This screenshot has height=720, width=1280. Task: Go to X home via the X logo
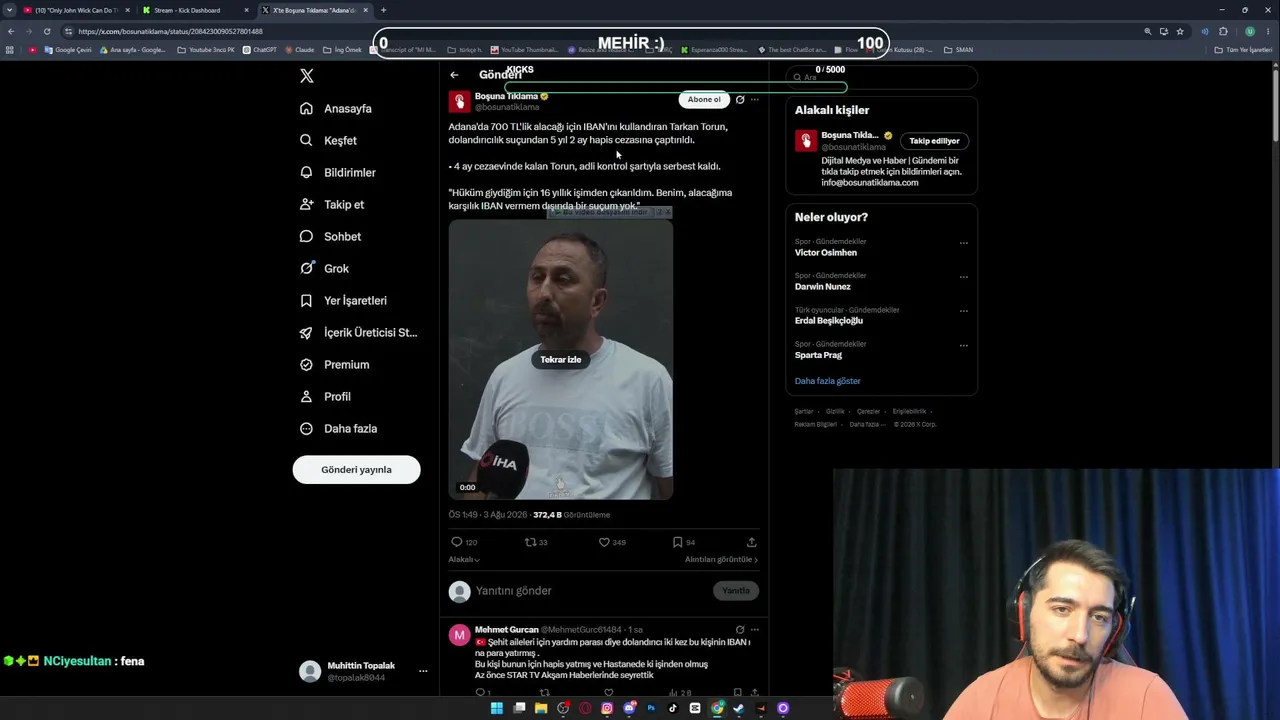pyautogui.click(x=307, y=76)
